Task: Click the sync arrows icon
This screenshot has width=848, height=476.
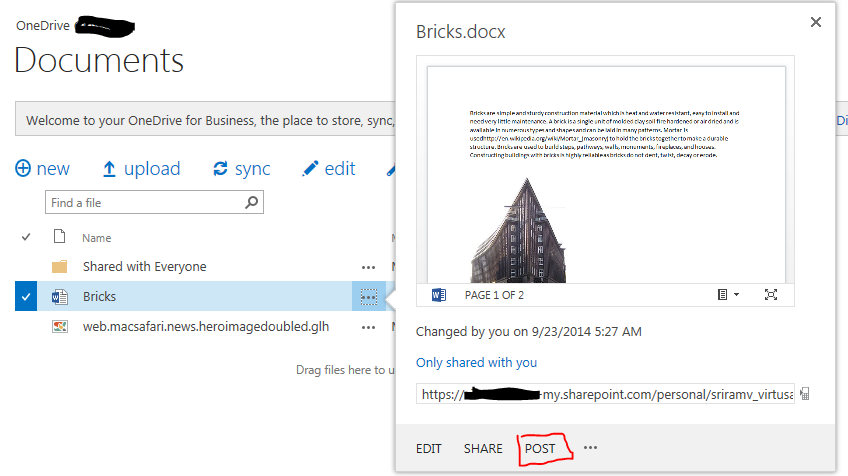Action: (220, 169)
